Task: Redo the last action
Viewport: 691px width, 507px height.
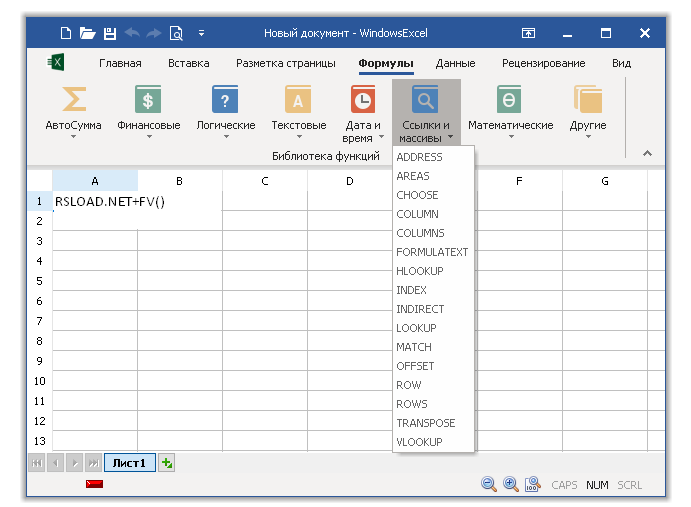Action: [153, 33]
